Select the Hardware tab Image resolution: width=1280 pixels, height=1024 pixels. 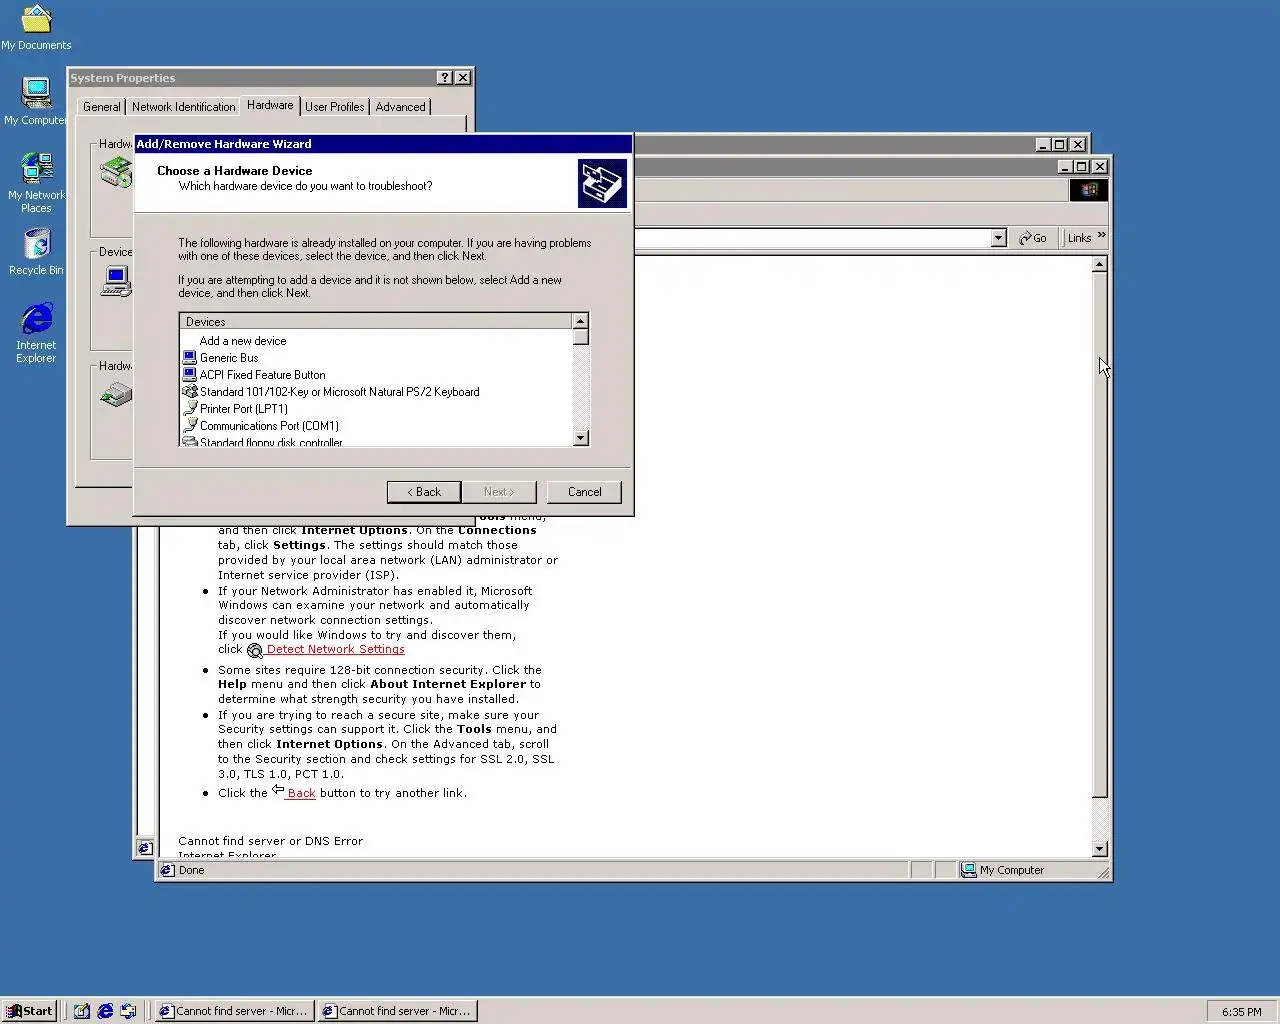coord(270,105)
